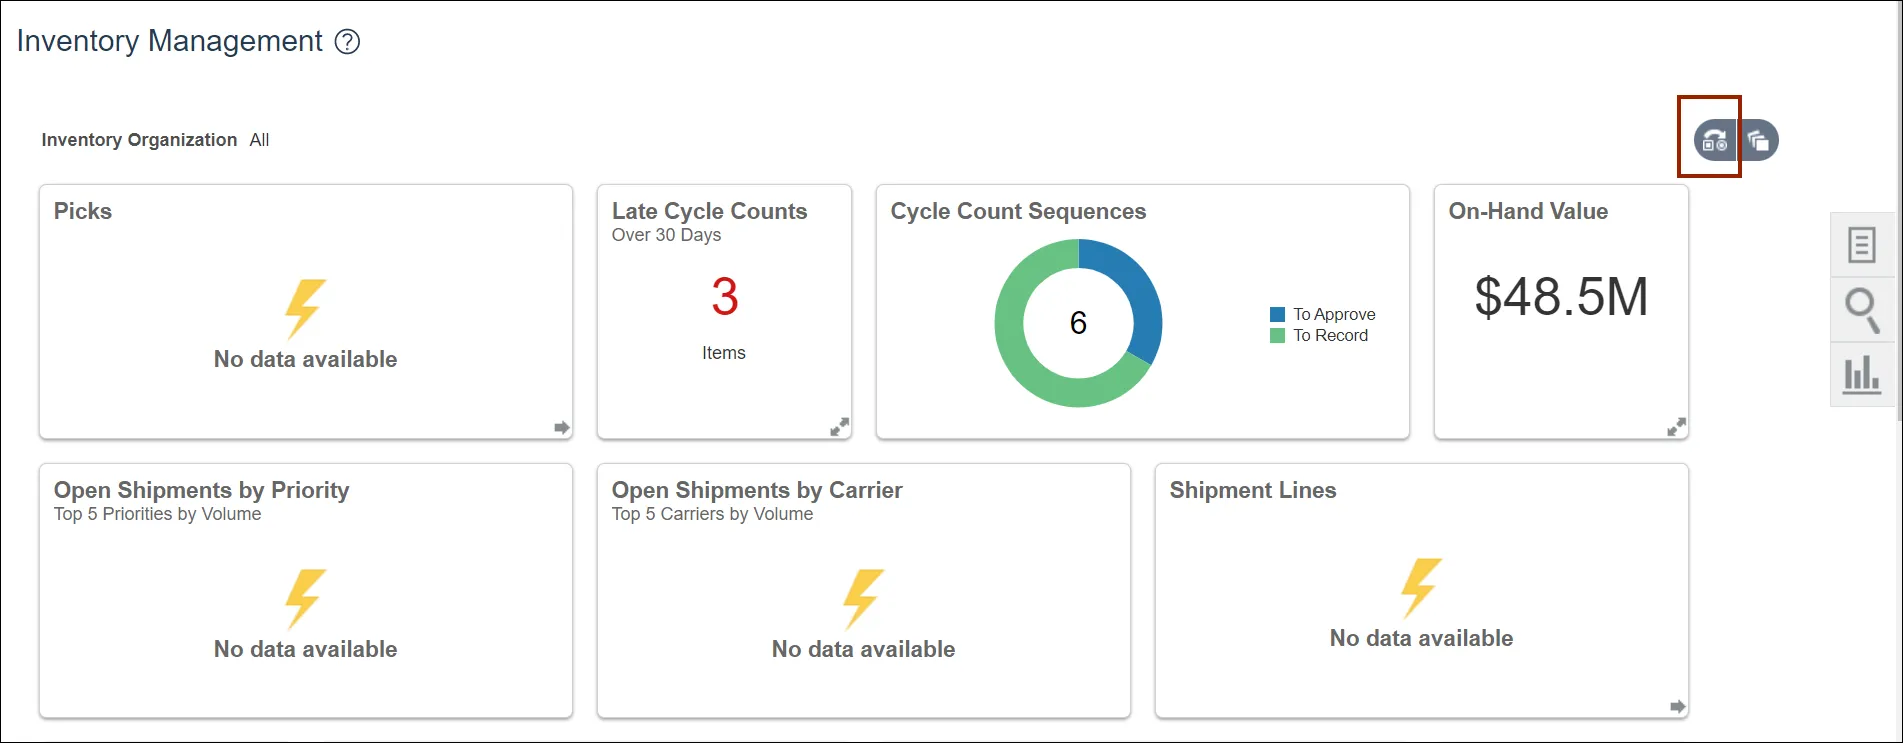Open the Inventory Management help icon
Image resolution: width=1903 pixels, height=743 pixels.
pyautogui.click(x=347, y=42)
